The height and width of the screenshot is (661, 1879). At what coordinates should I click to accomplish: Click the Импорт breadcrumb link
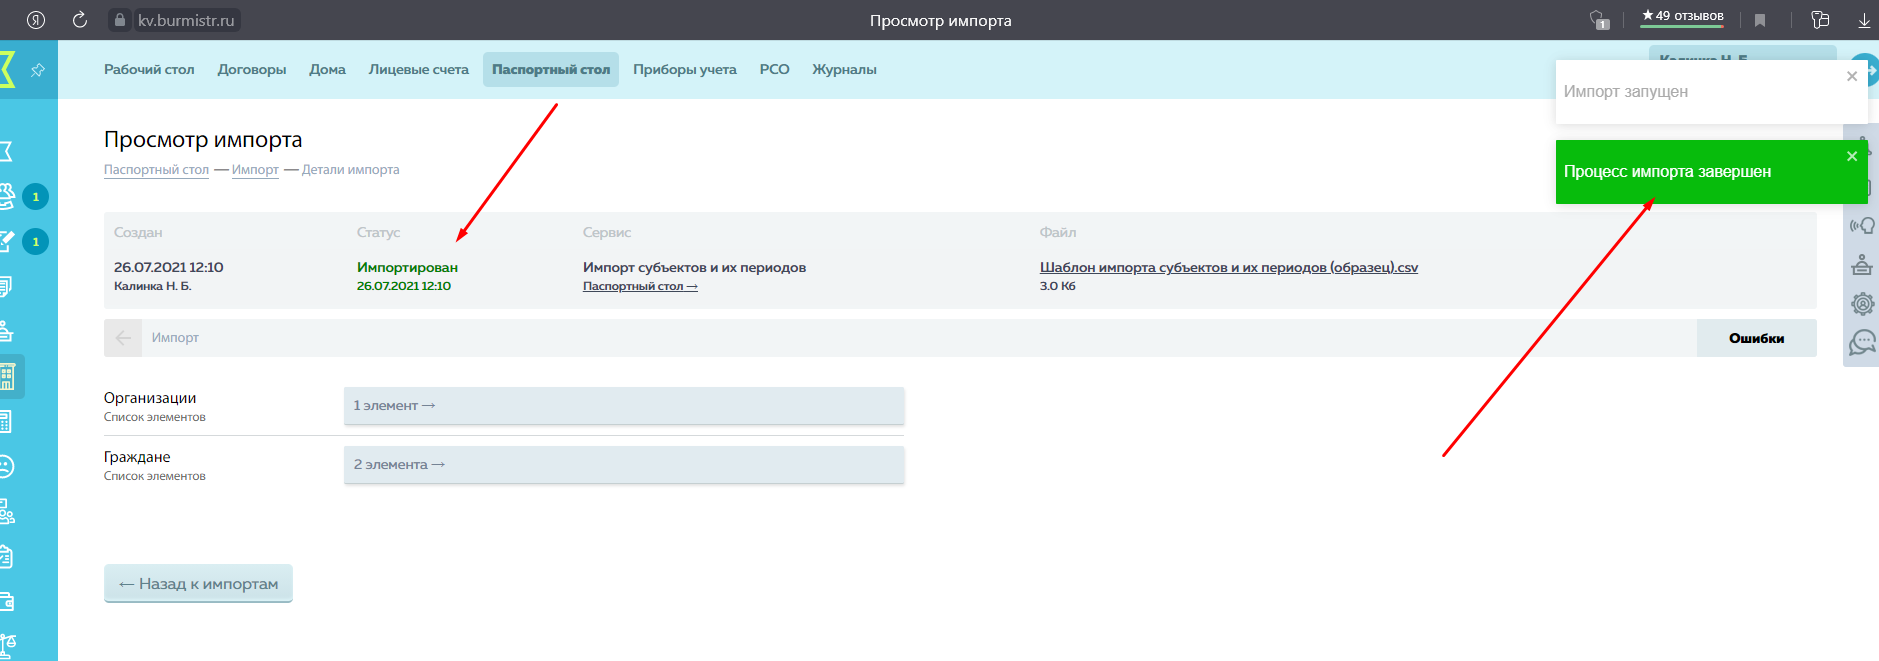255,170
